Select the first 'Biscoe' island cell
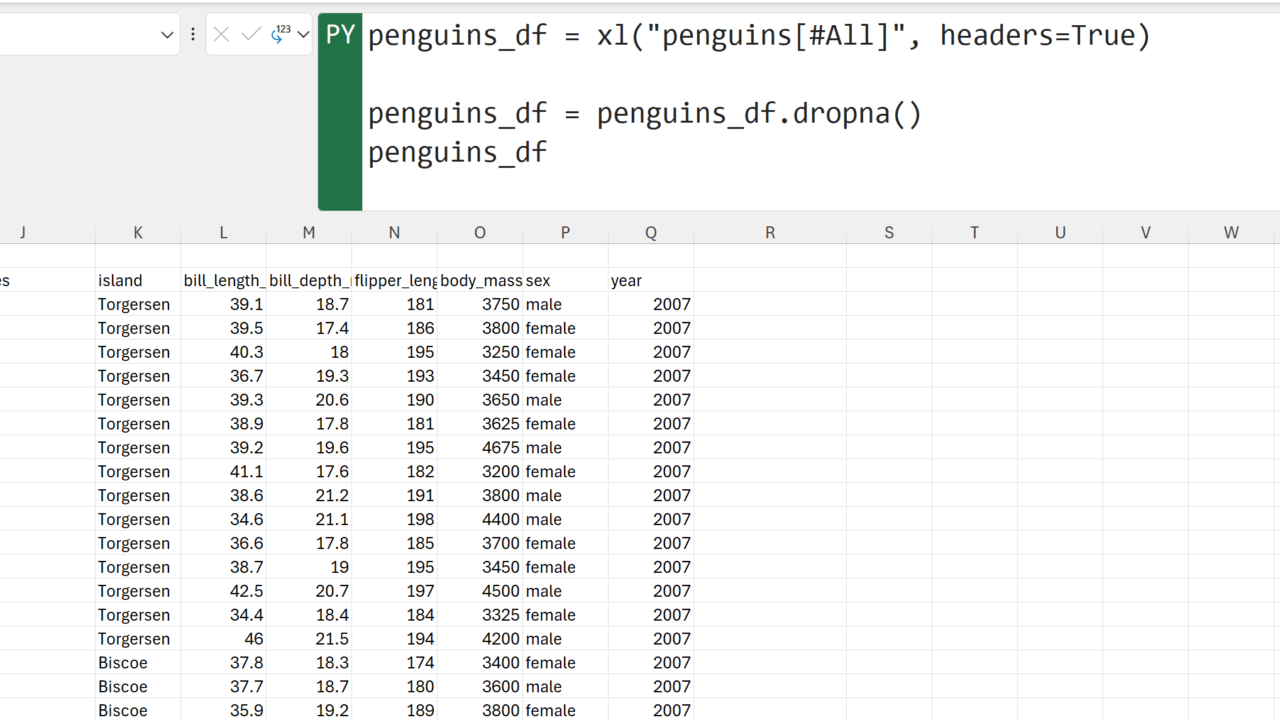1280x720 pixels. 137,663
